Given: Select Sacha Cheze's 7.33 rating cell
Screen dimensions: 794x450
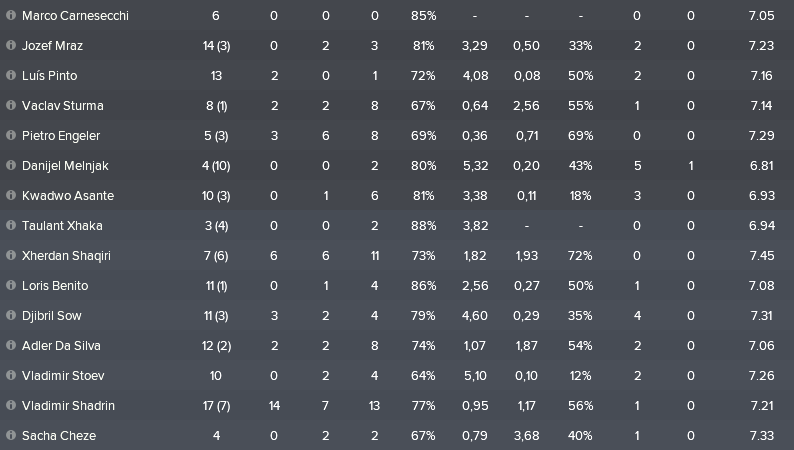Looking at the screenshot, I should [762, 435].
